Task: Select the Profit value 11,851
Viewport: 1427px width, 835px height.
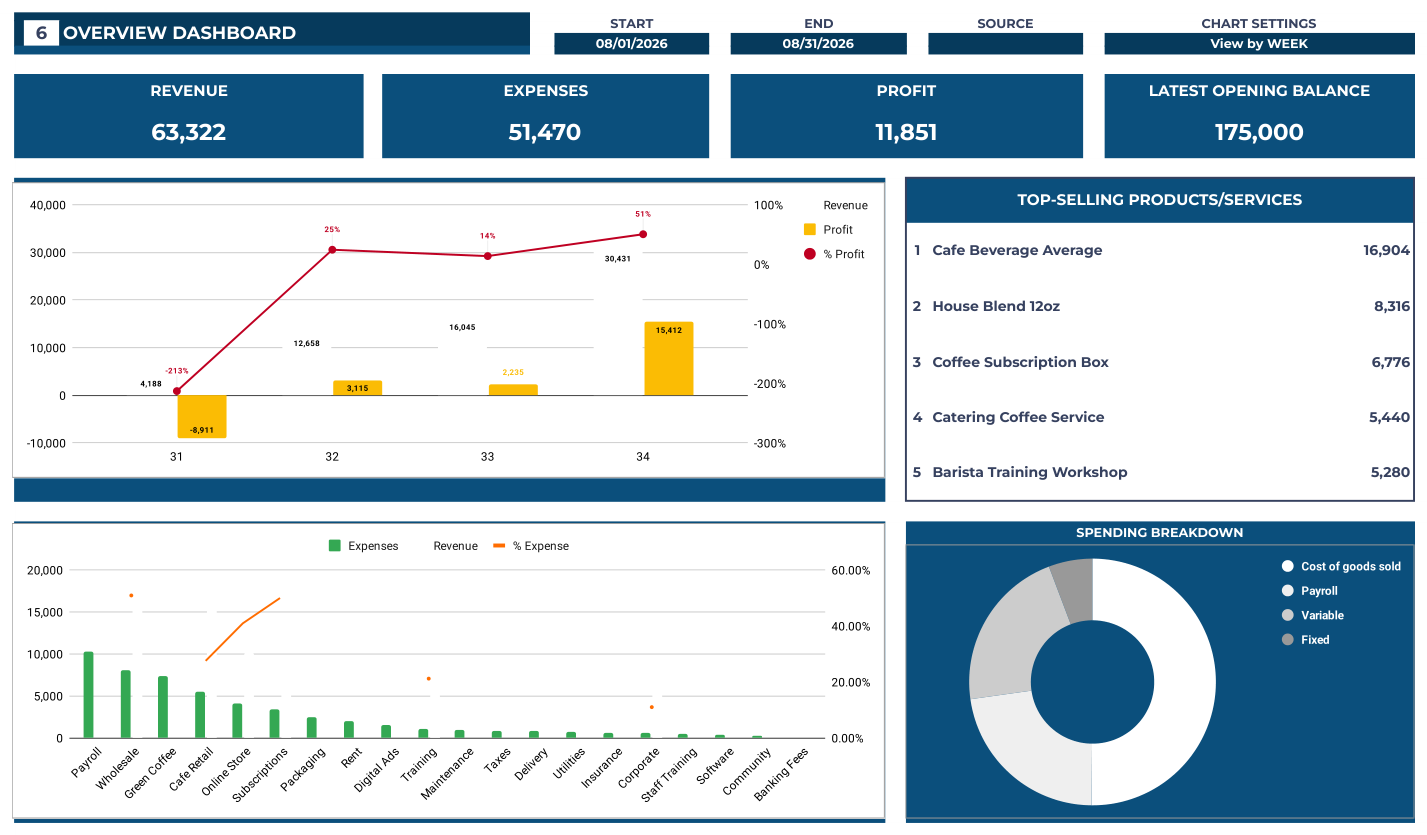Action: [x=906, y=132]
